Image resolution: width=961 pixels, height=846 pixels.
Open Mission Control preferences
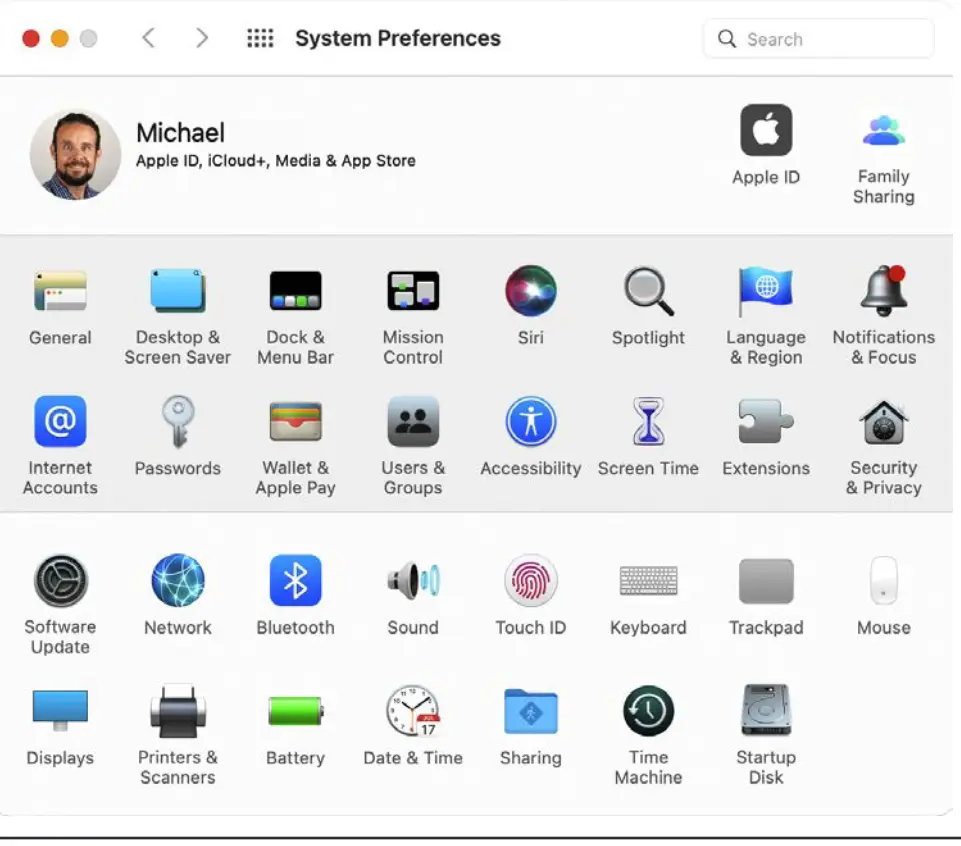pyautogui.click(x=413, y=292)
